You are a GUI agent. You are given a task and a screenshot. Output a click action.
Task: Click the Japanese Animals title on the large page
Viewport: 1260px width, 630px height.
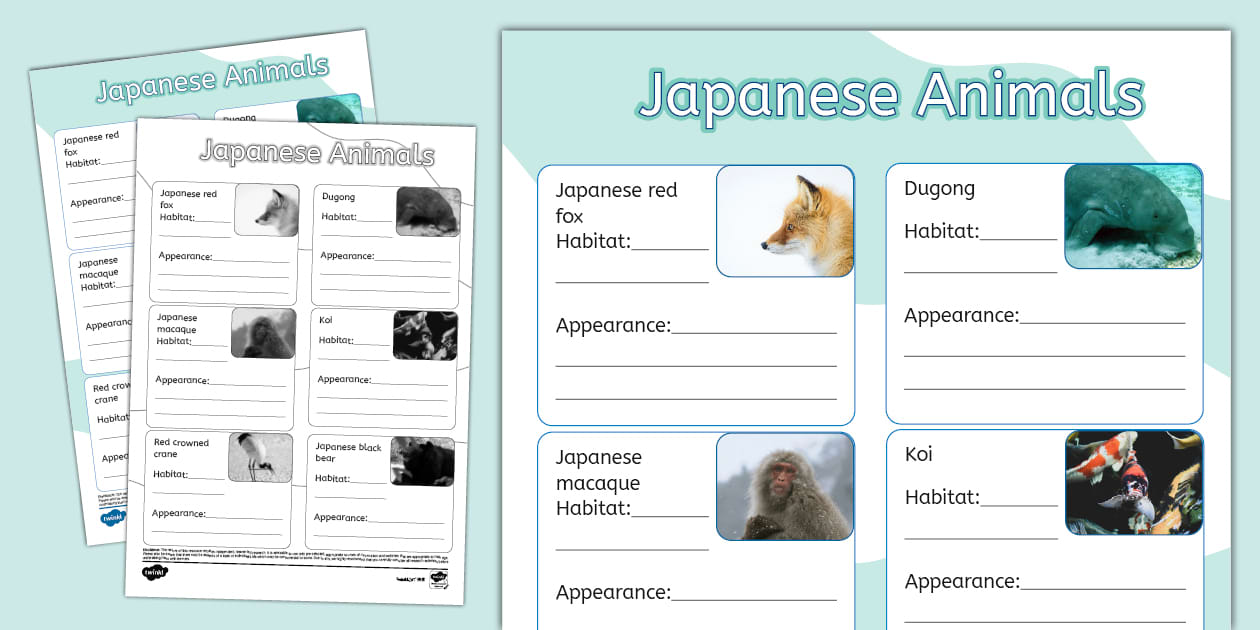(895, 95)
